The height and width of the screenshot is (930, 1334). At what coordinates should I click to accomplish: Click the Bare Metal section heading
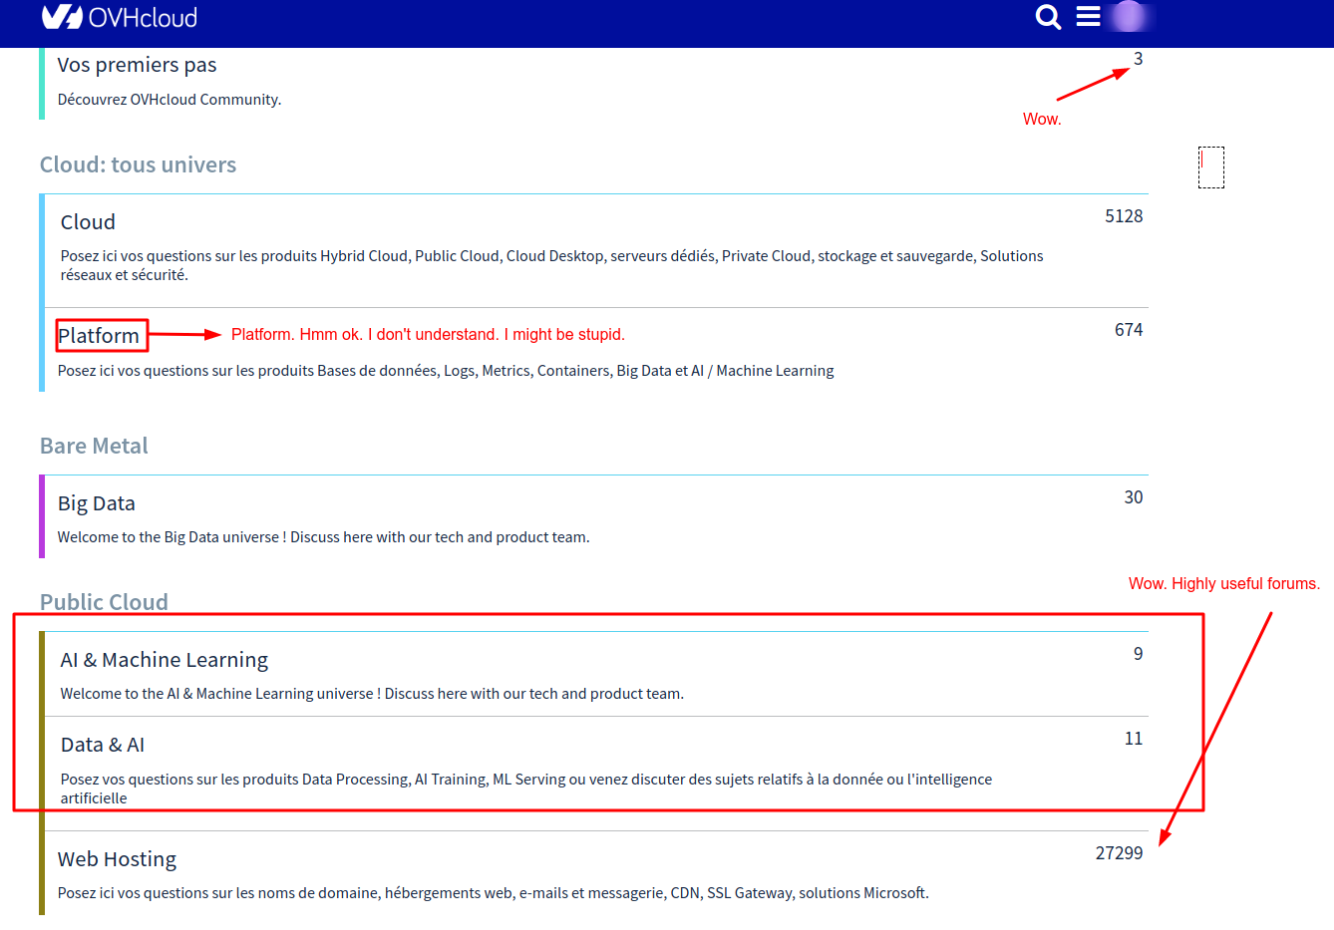[94, 446]
